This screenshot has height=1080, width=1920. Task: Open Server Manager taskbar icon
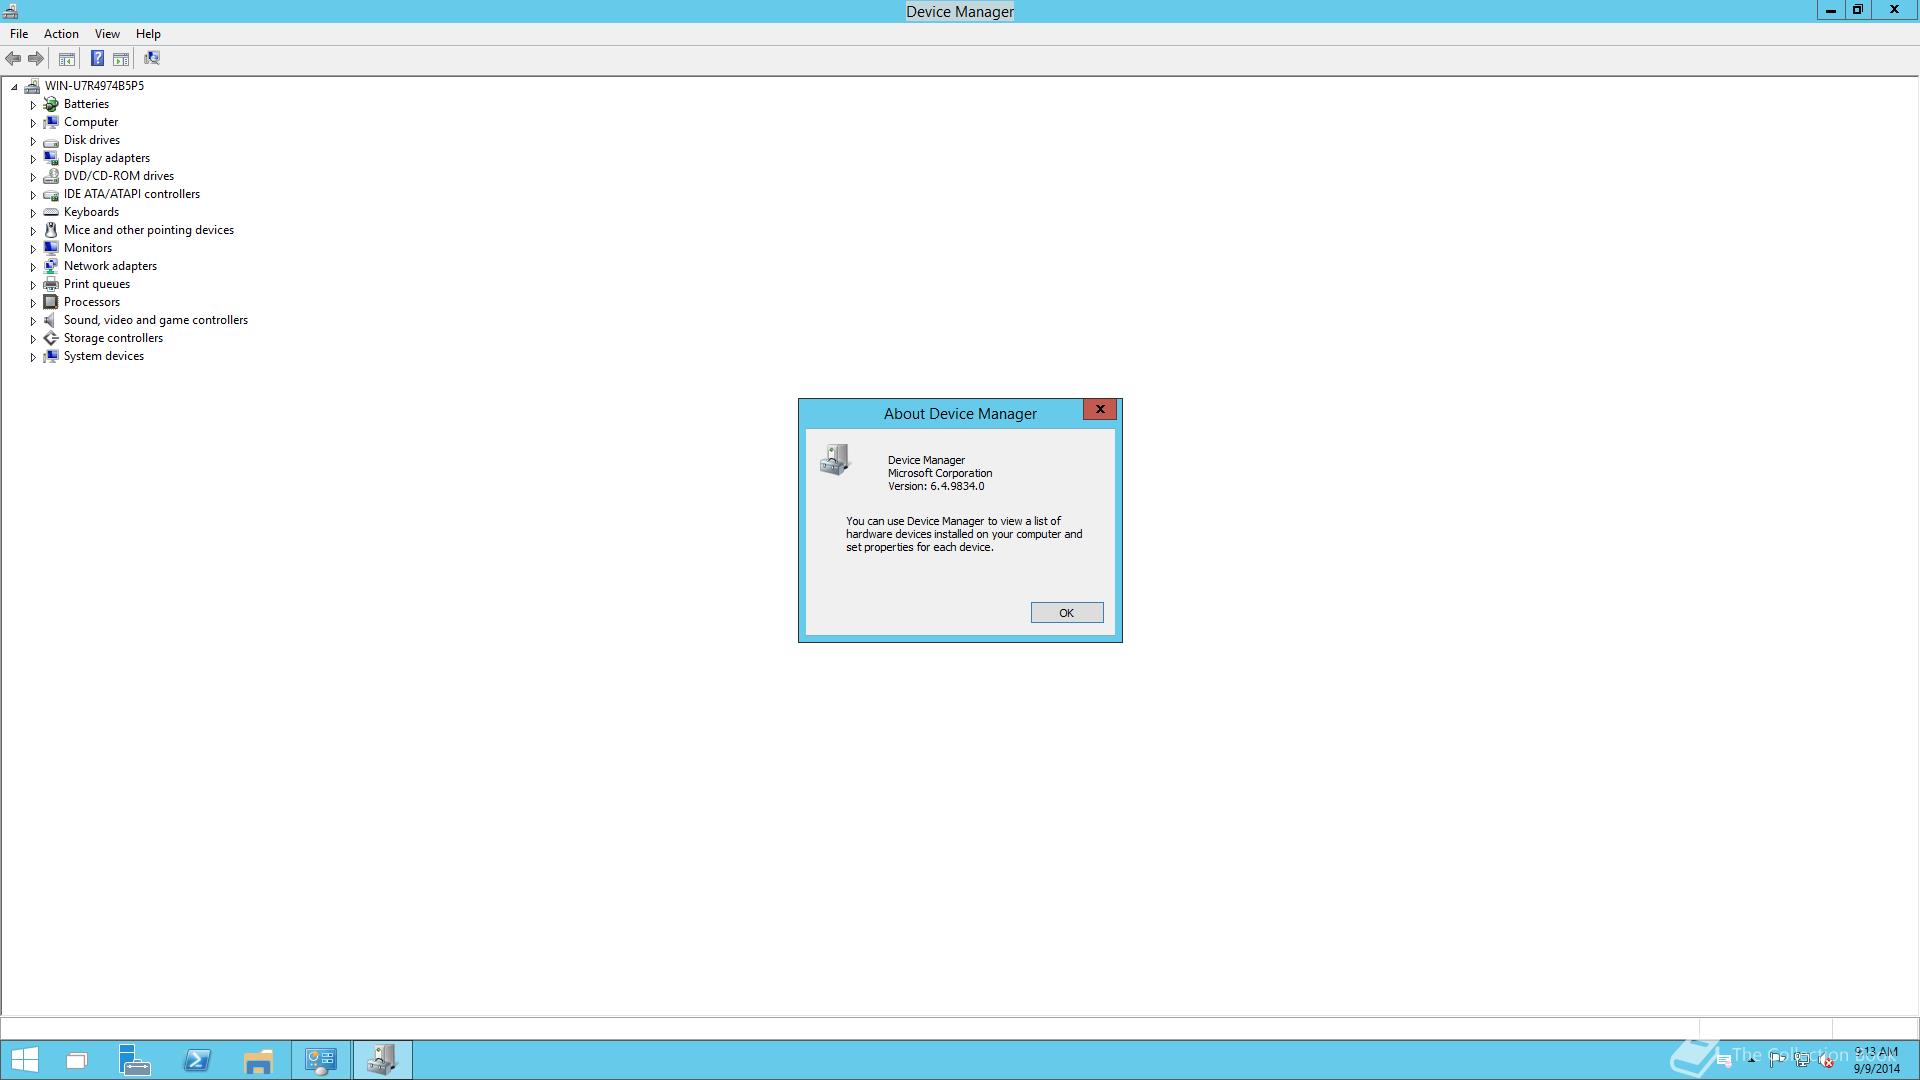coord(134,1060)
